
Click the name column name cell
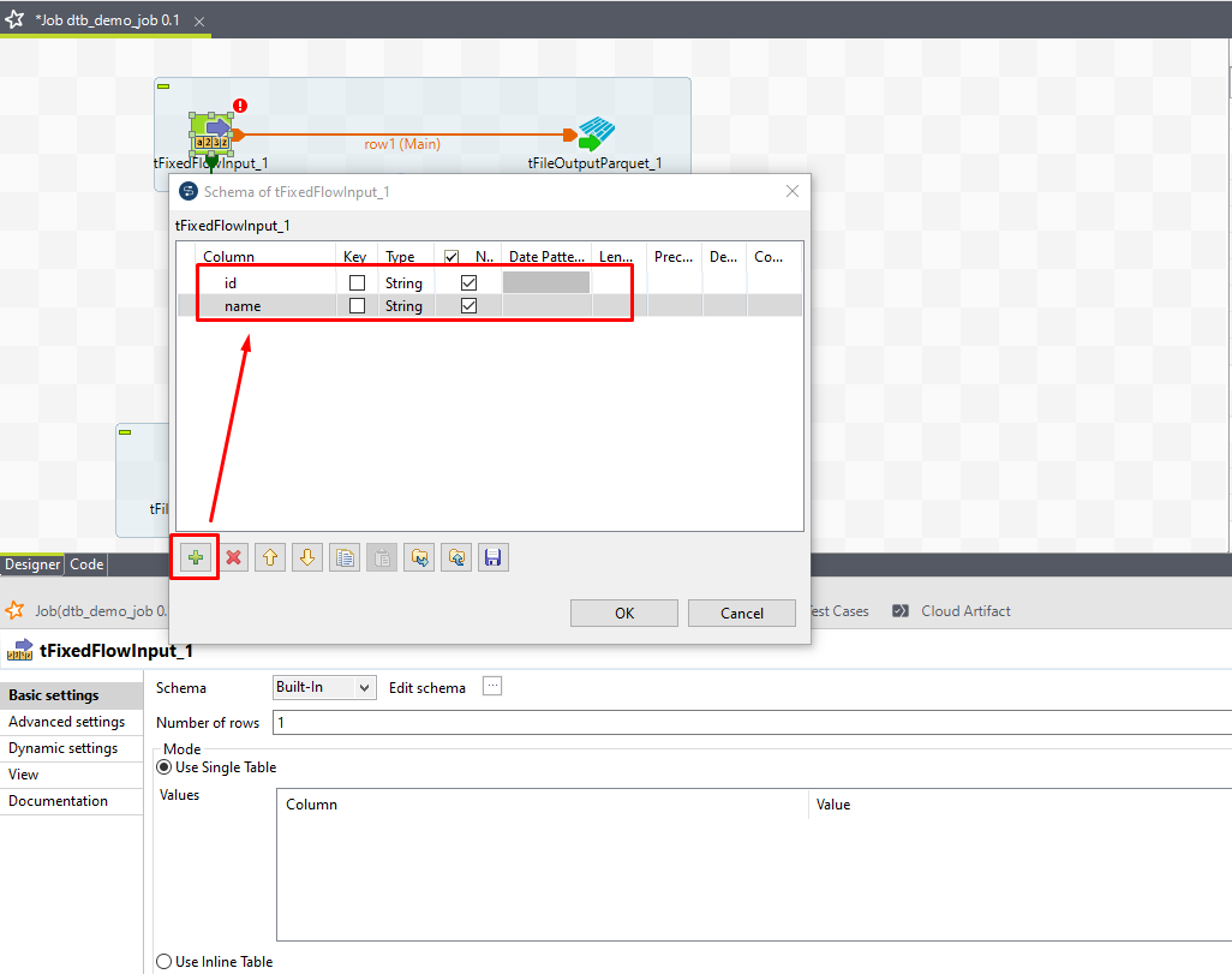(265, 306)
